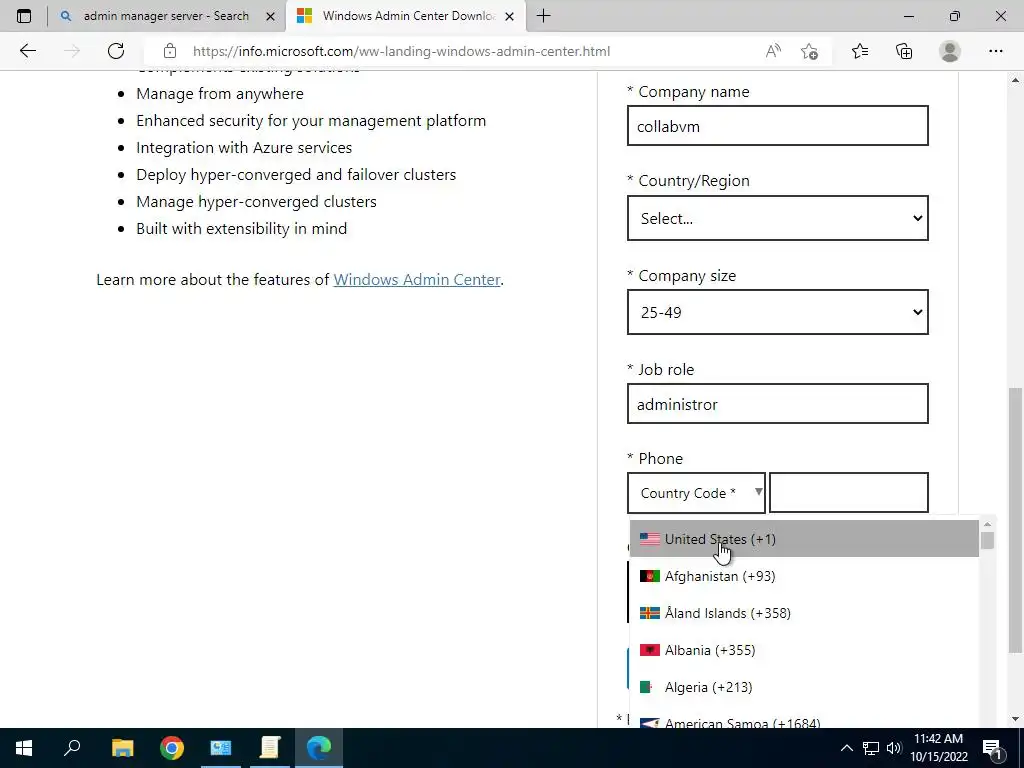This screenshot has height=768, width=1024.
Task: Show hidden system tray icons
Action: point(846,748)
